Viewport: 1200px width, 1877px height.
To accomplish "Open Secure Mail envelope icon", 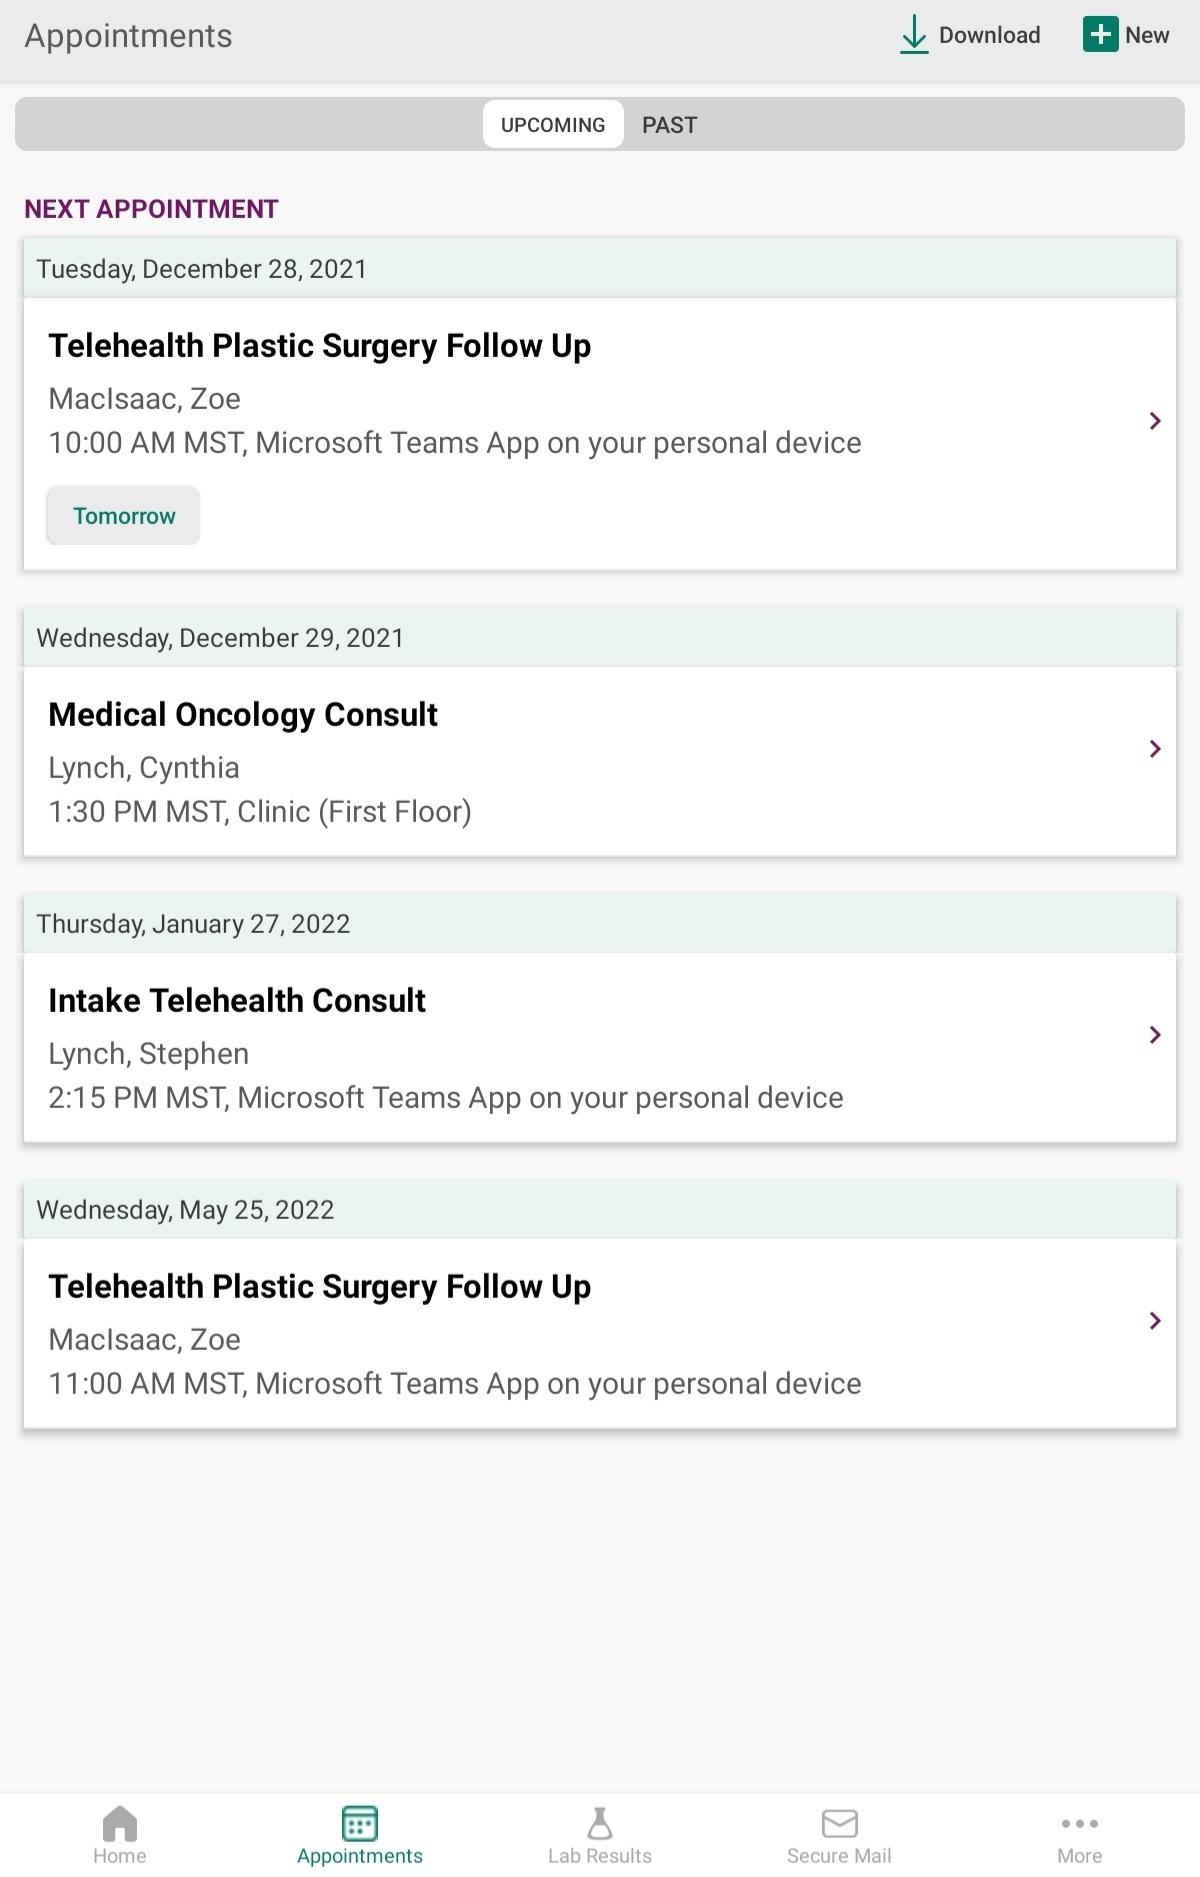I will coord(840,1823).
